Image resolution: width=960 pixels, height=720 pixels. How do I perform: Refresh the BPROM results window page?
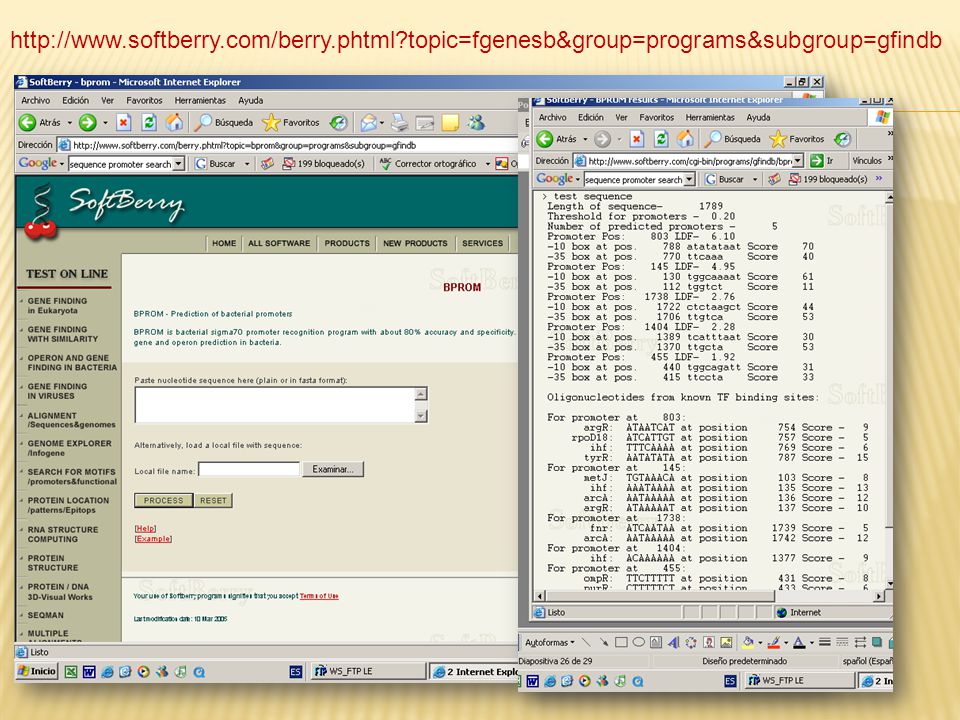(x=661, y=139)
